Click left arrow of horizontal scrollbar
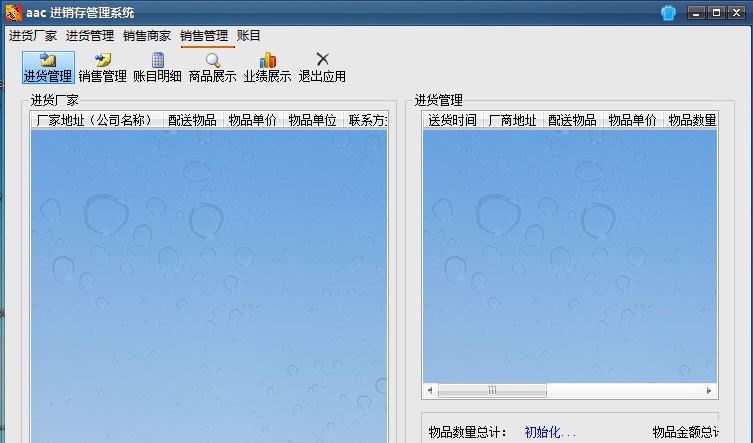 point(430,391)
